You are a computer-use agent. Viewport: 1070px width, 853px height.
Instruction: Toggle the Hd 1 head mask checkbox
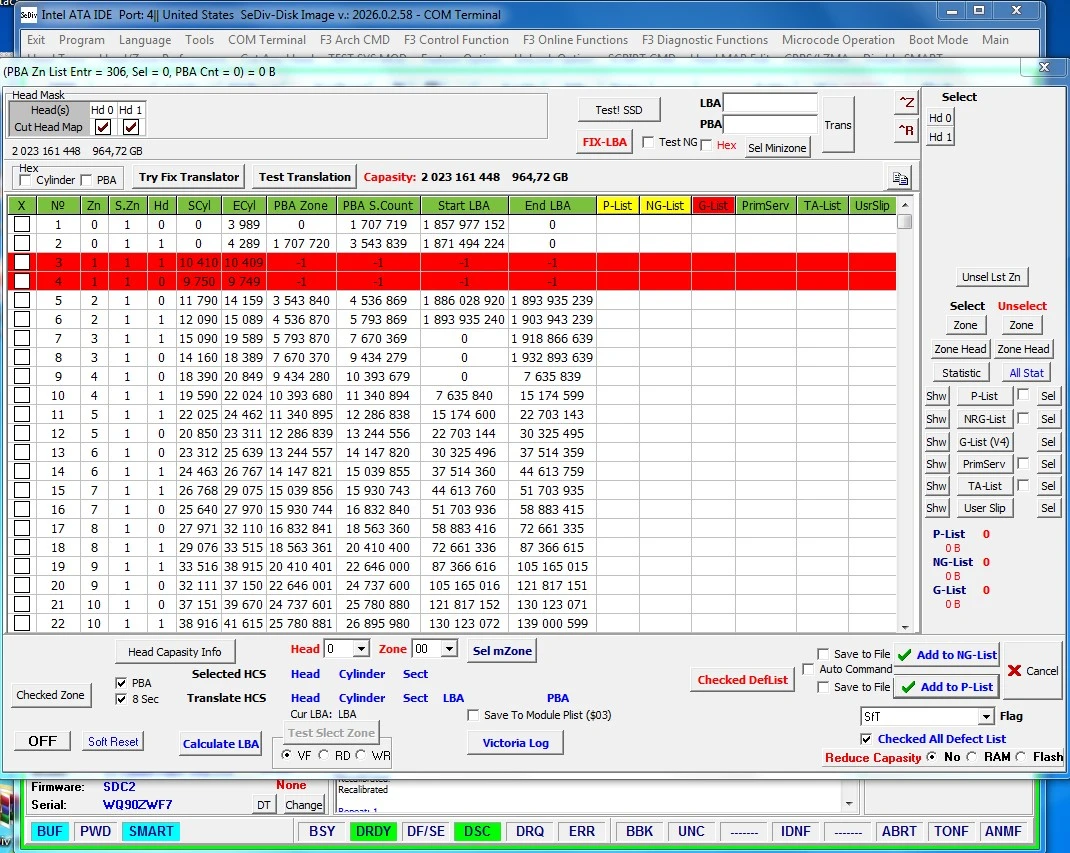[x=131, y=127]
